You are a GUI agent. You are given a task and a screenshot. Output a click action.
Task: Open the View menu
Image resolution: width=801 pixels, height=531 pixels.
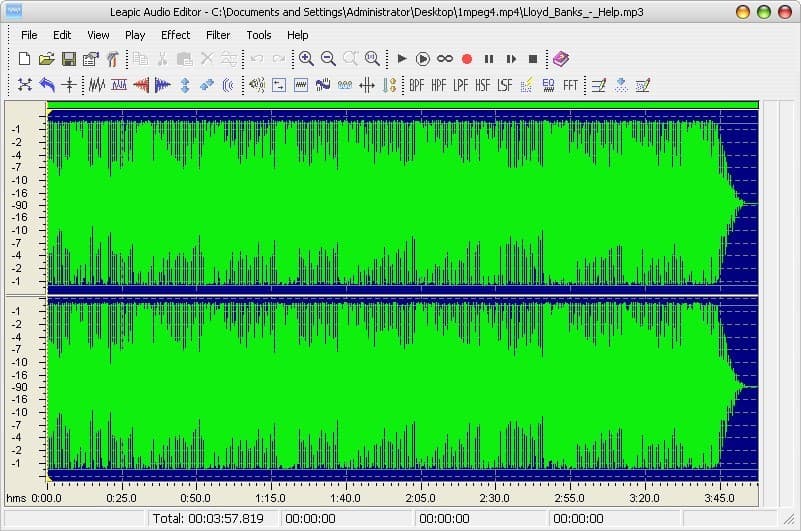click(x=98, y=35)
